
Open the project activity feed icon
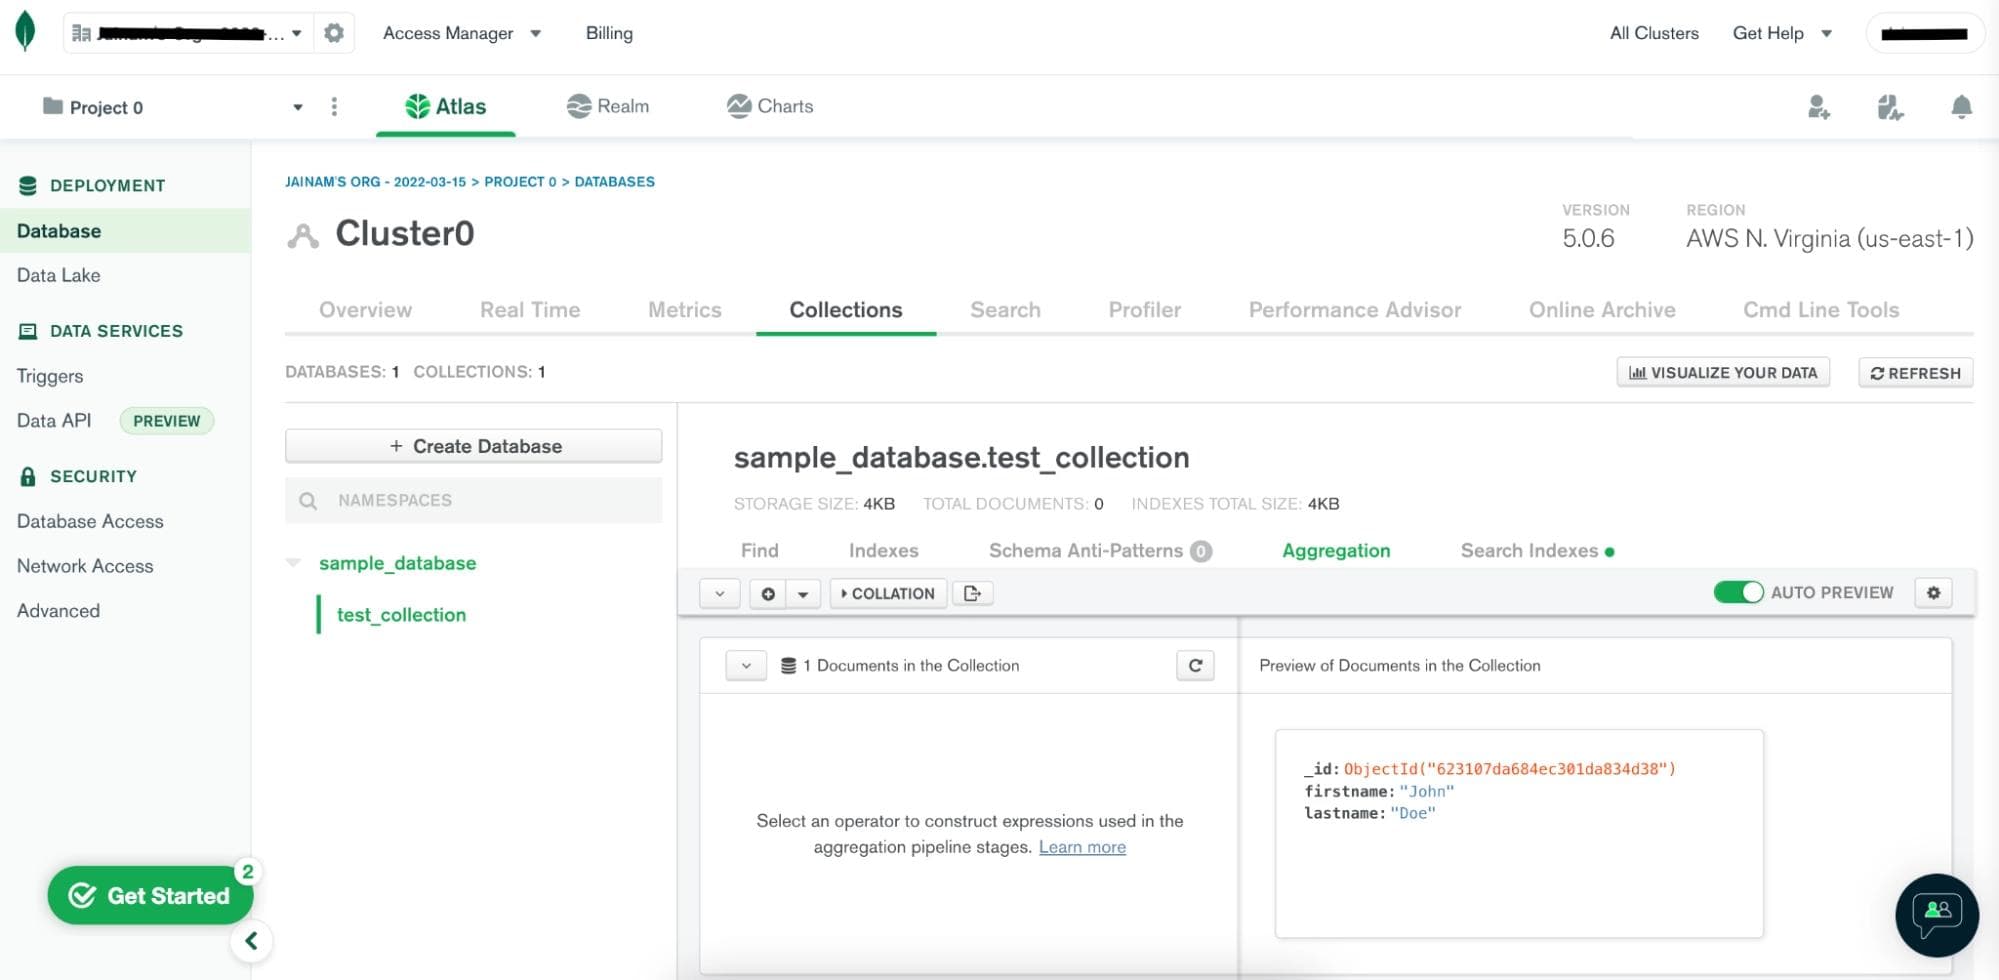tap(1889, 107)
